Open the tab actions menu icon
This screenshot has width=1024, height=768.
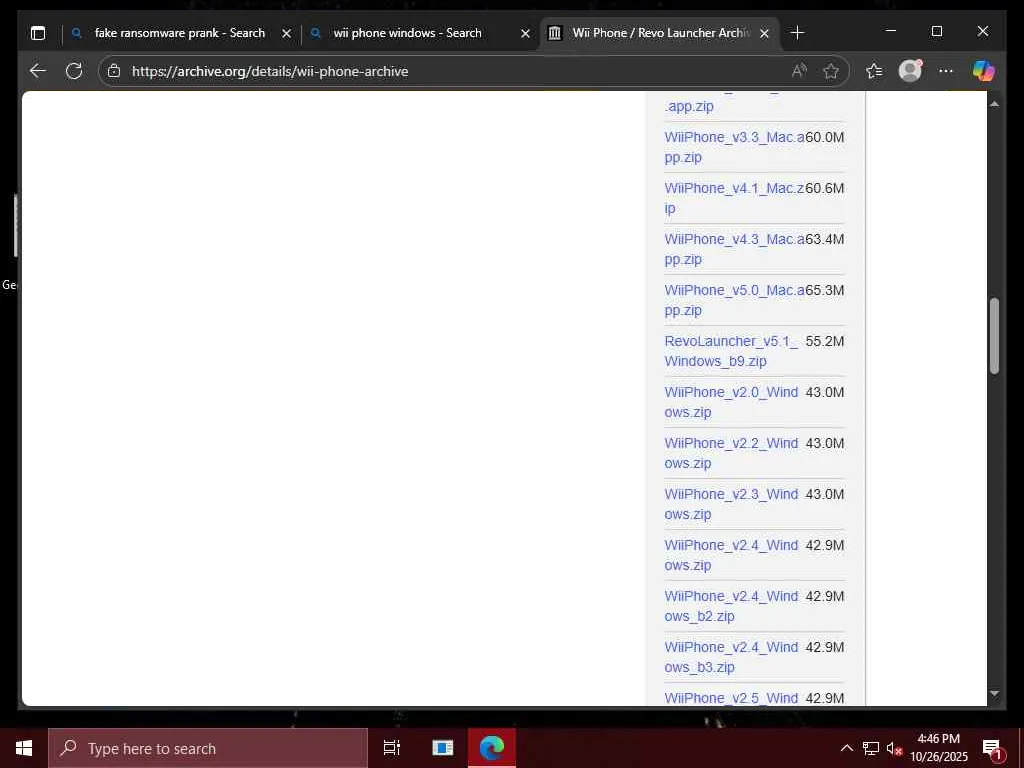[38, 33]
